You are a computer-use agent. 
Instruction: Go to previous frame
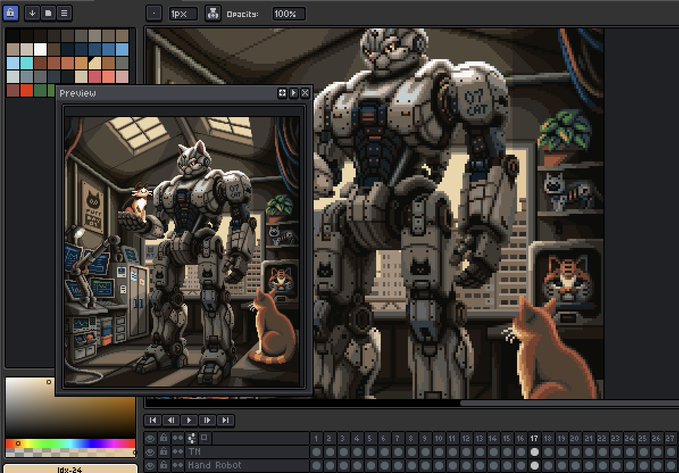click(x=171, y=420)
